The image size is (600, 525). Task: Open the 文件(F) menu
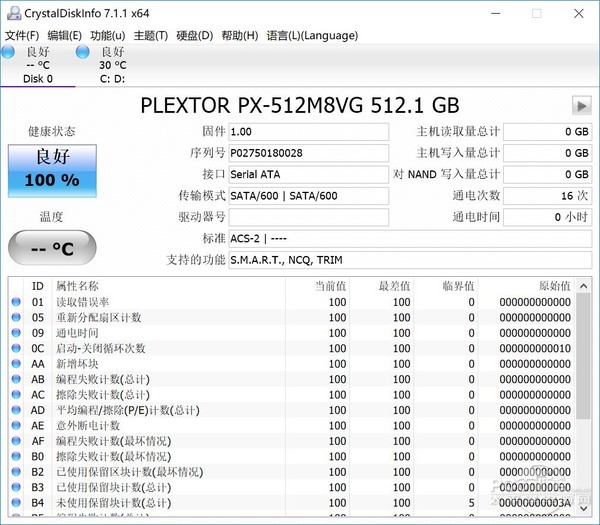(x=22, y=36)
